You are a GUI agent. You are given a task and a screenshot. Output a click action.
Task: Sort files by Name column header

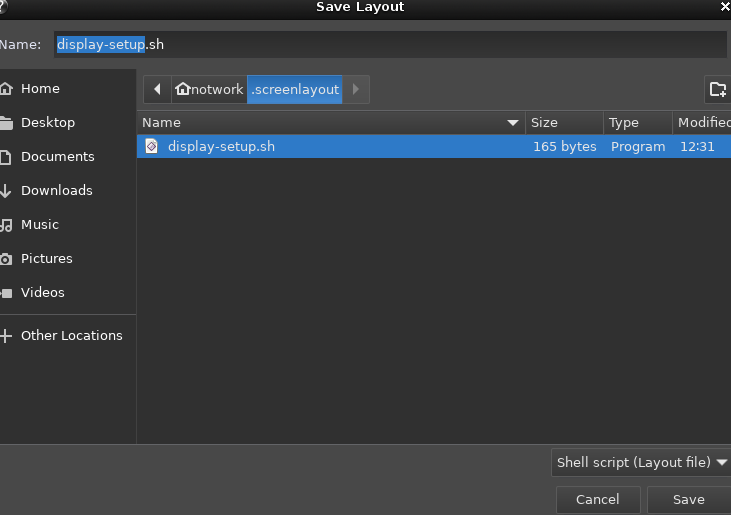(330, 122)
